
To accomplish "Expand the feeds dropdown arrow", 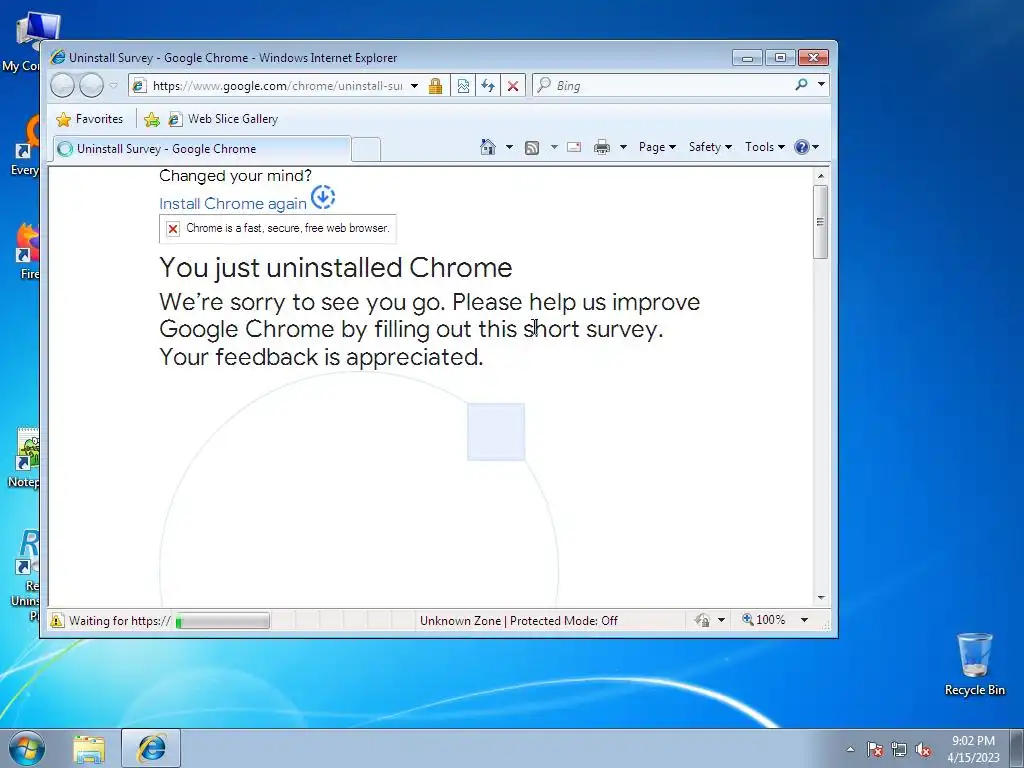I will [x=554, y=147].
